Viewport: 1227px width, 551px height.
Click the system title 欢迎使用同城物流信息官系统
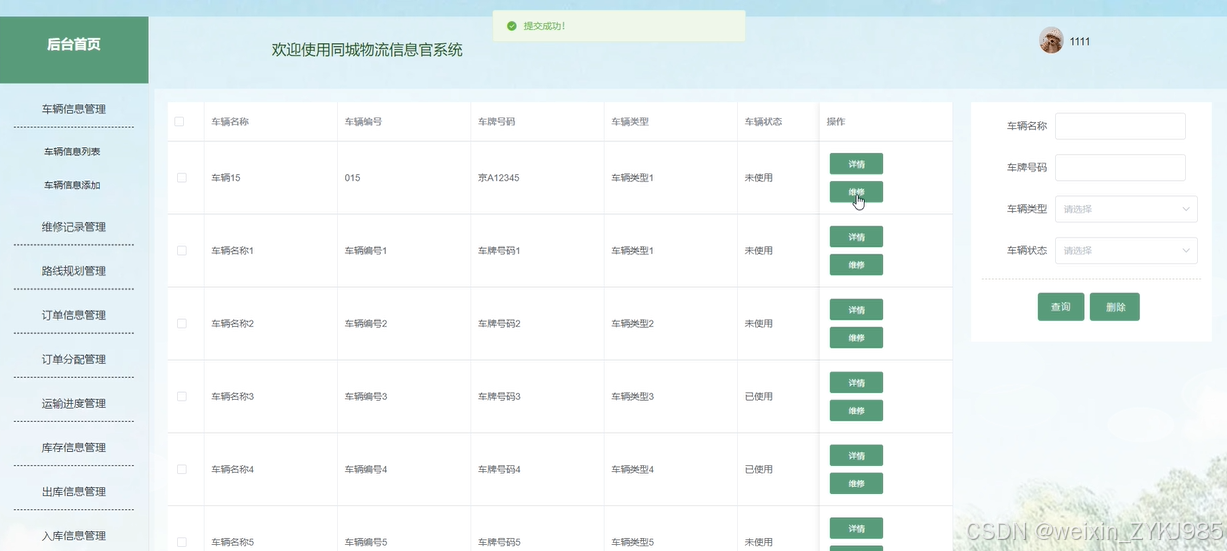[367, 50]
